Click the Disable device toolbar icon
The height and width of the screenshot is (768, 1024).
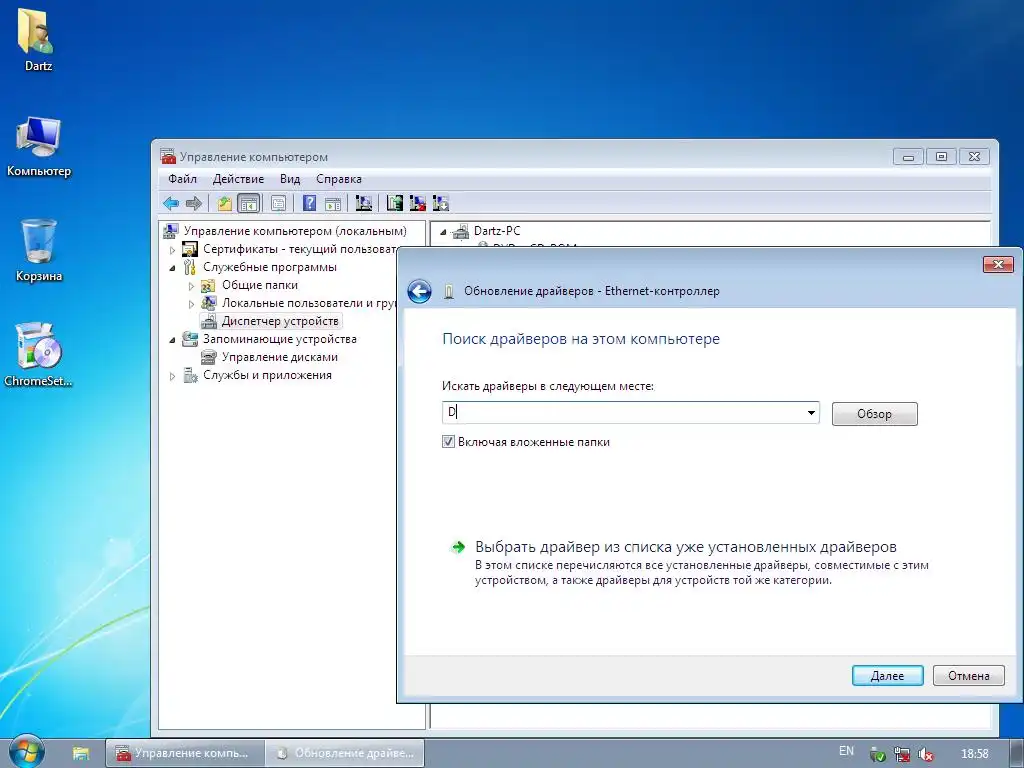click(x=441, y=204)
